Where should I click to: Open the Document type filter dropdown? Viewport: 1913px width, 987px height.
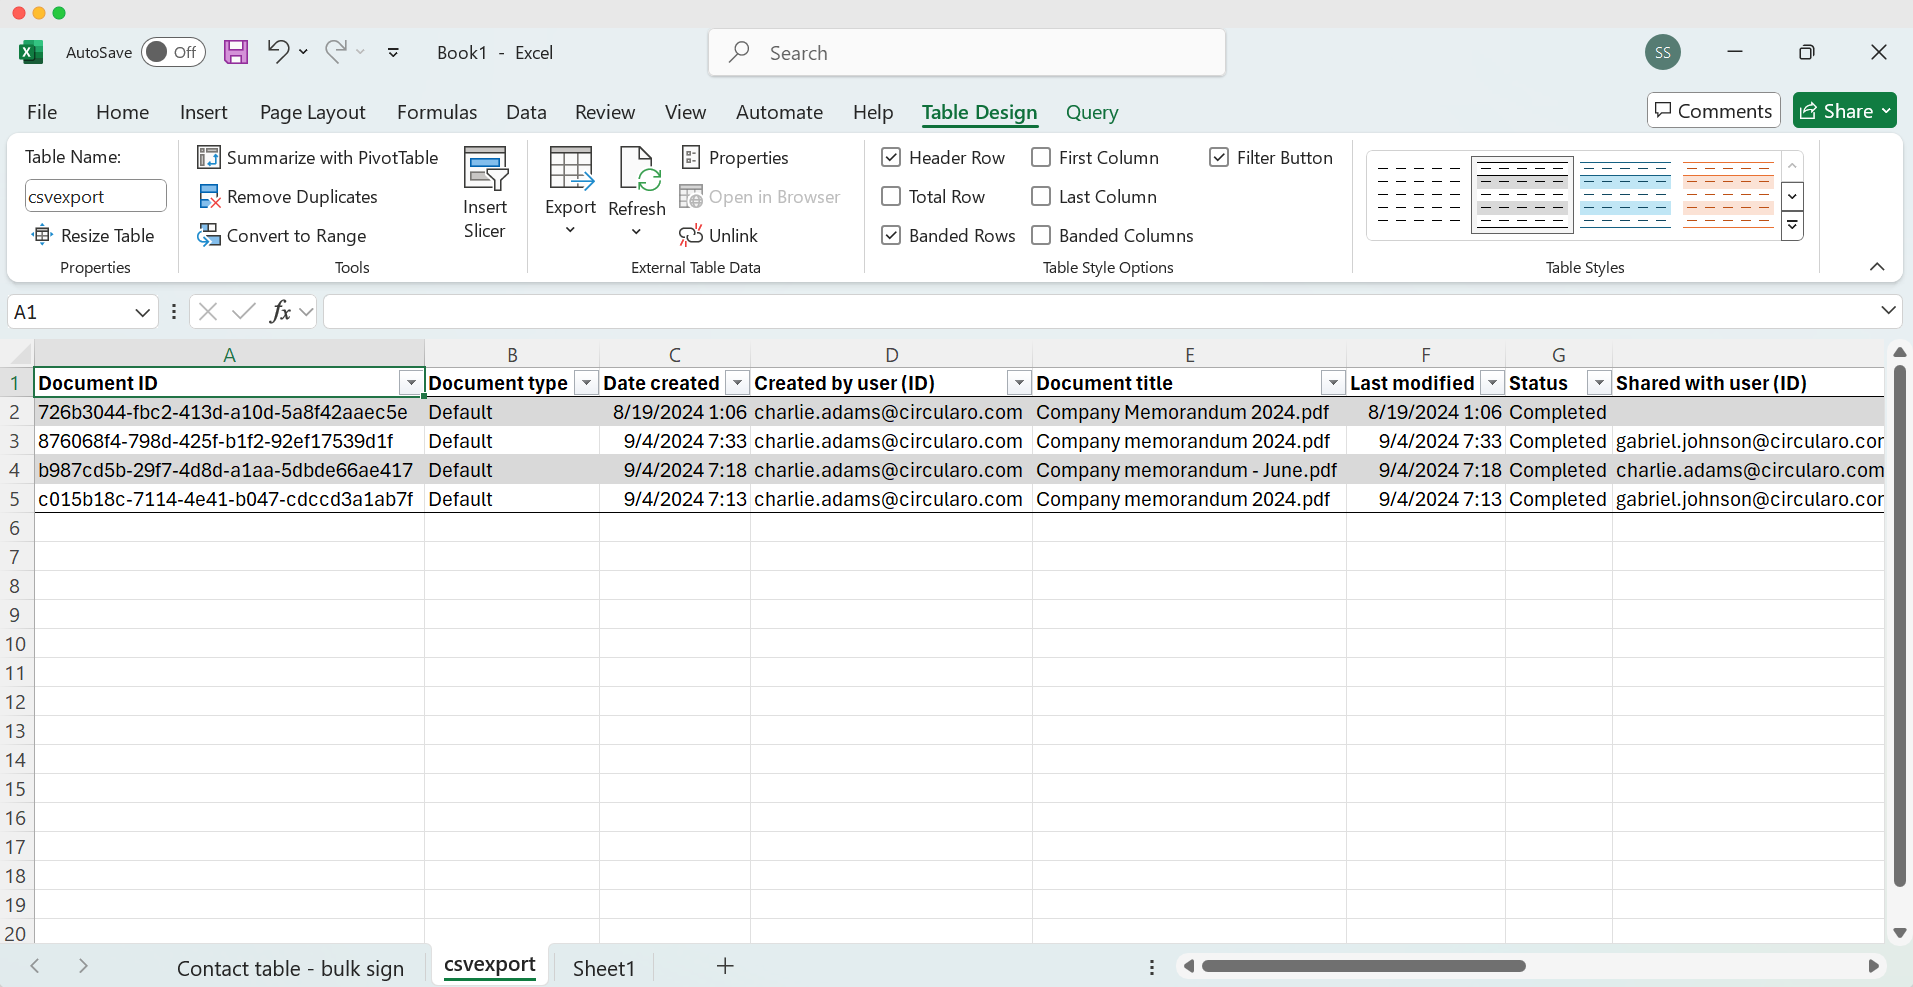tap(586, 383)
